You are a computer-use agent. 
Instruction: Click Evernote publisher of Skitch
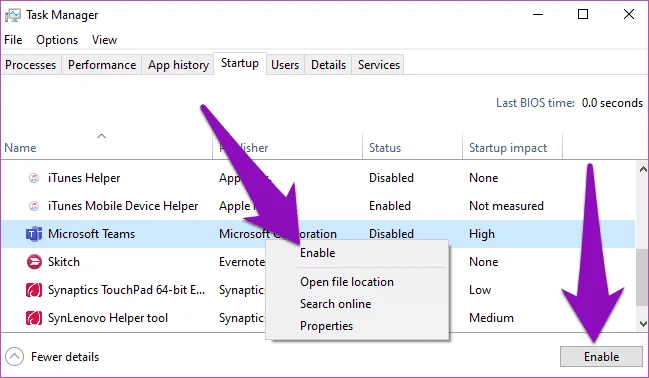click(x=242, y=262)
